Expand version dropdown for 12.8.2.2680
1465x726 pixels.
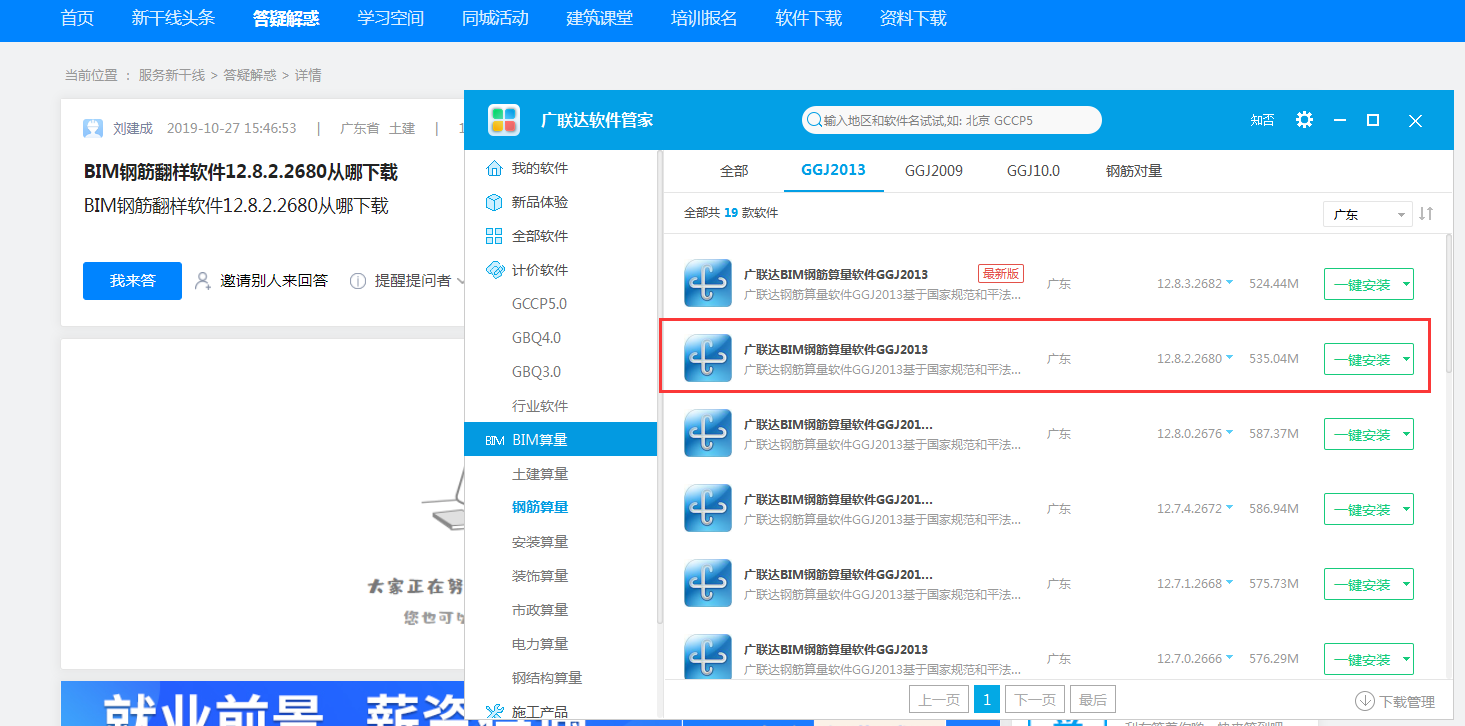1230,357
